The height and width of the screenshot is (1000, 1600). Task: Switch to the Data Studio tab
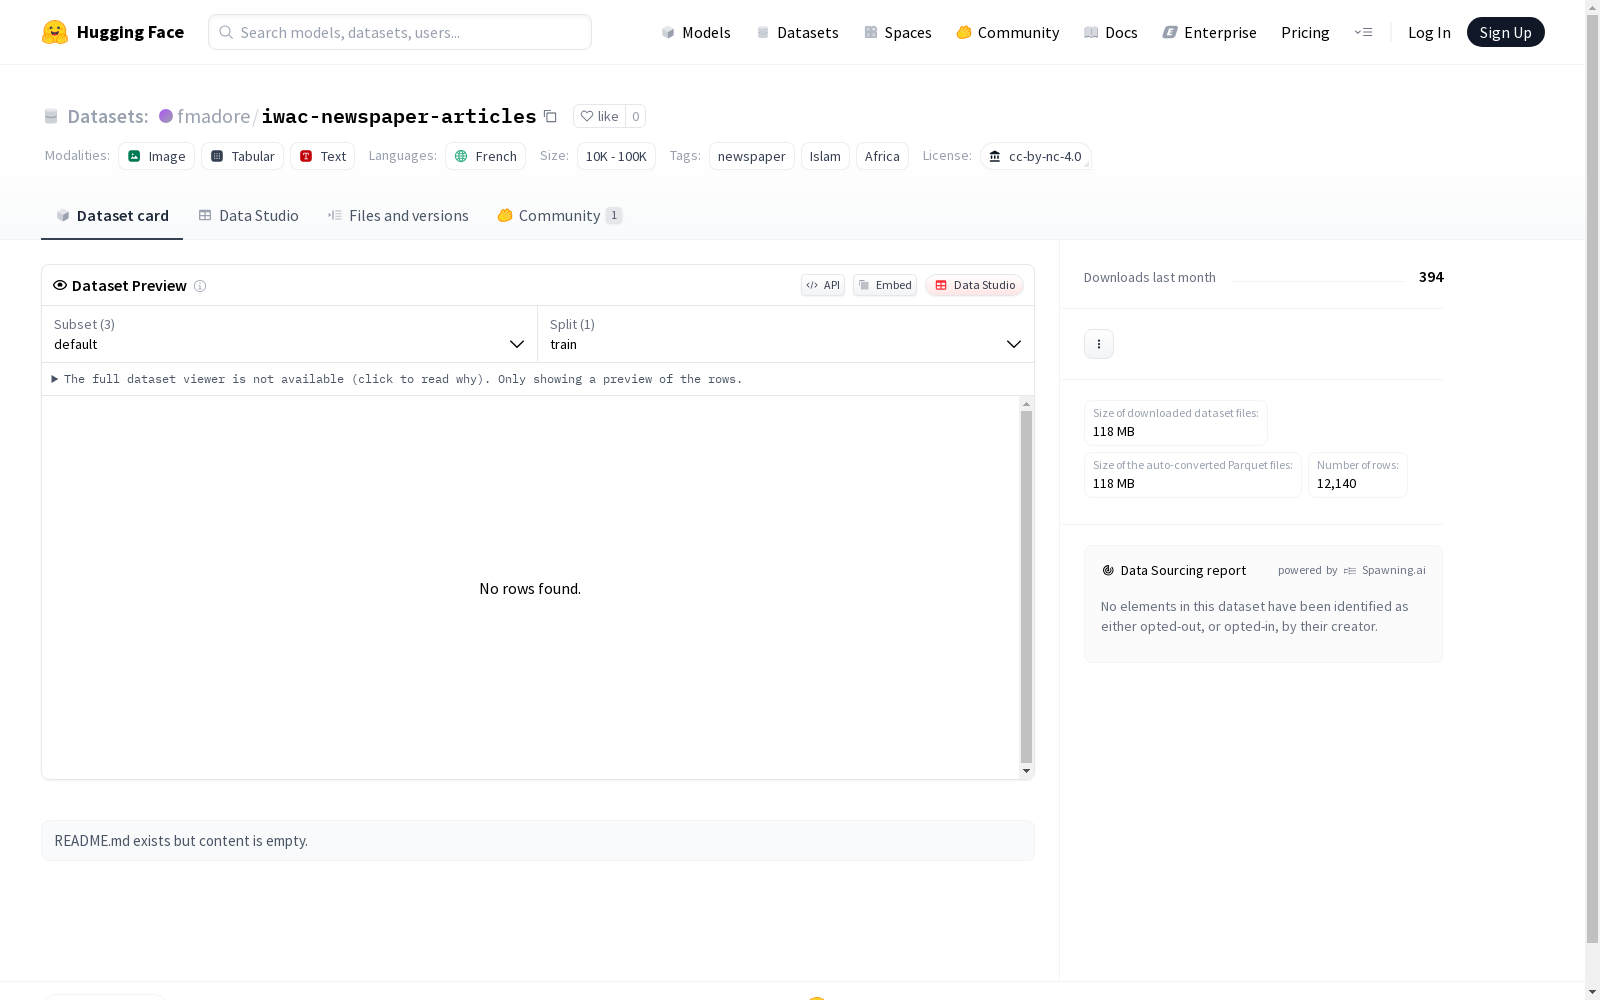(249, 216)
